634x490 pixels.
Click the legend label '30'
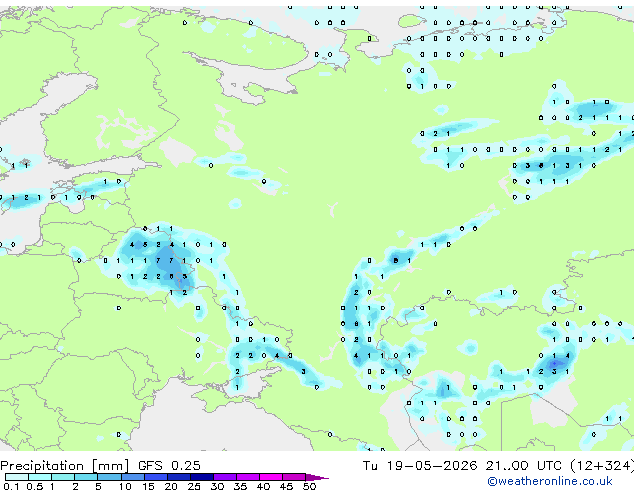pyautogui.click(x=218, y=486)
